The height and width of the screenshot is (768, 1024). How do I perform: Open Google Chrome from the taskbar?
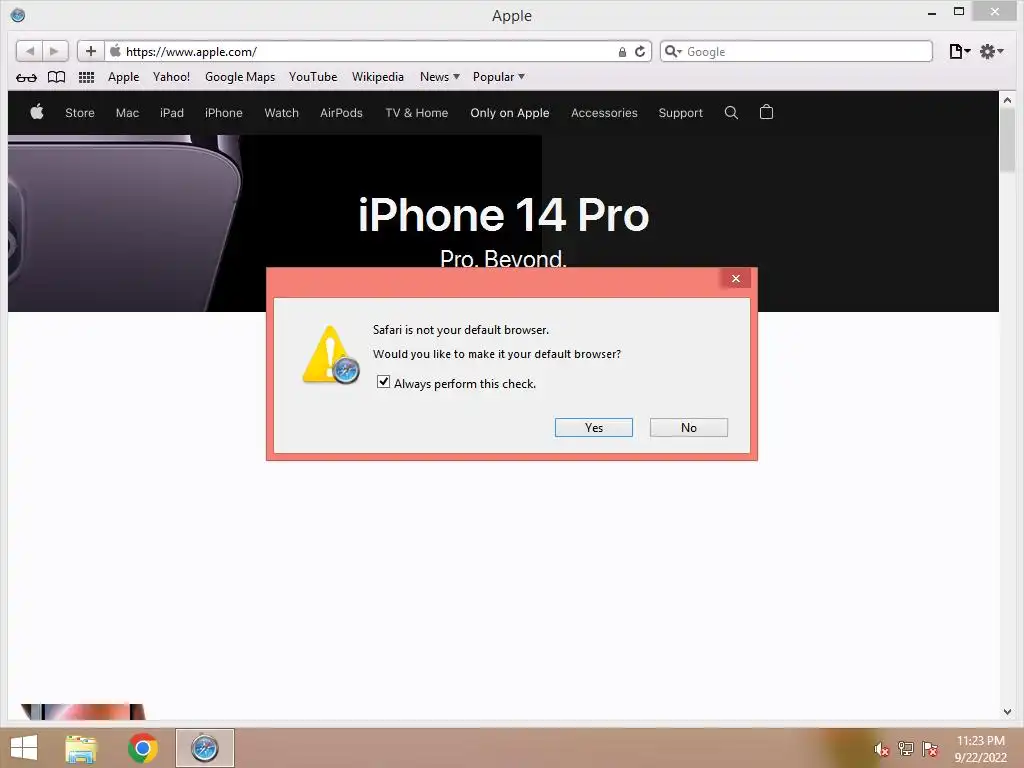pos(142,748)
